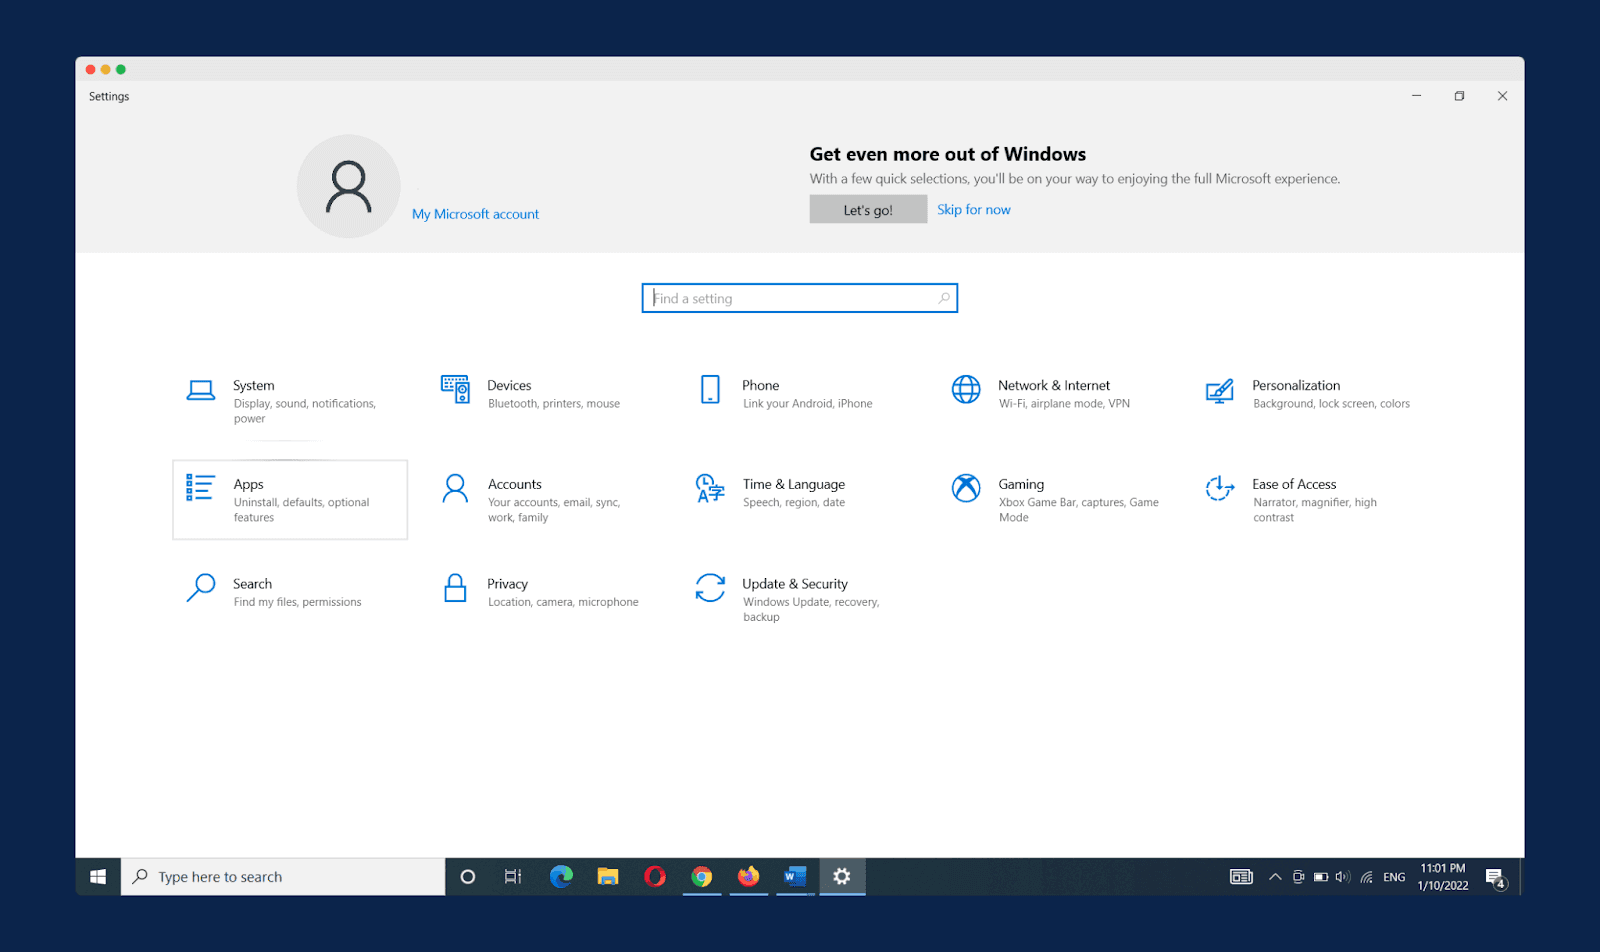This screenshot has width=1600, height=952.
Task: Open Gaming Xbox icon
Action: click(x=966, y=488)
